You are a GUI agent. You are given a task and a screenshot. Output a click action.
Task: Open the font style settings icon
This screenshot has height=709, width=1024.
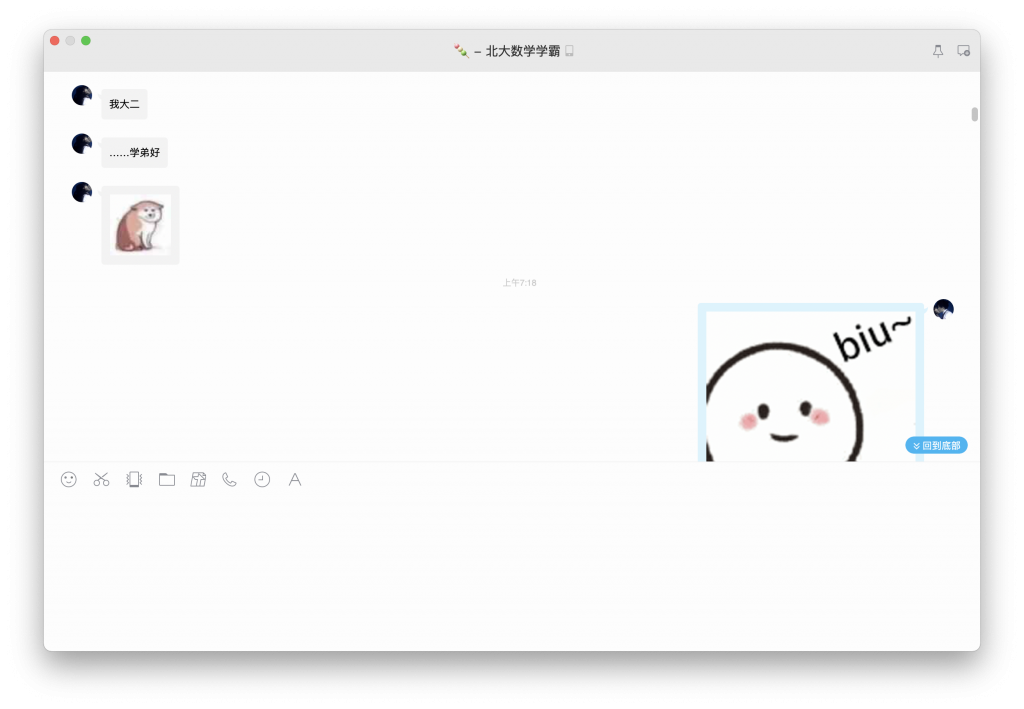pyautogui.click(x=294, y=480)
